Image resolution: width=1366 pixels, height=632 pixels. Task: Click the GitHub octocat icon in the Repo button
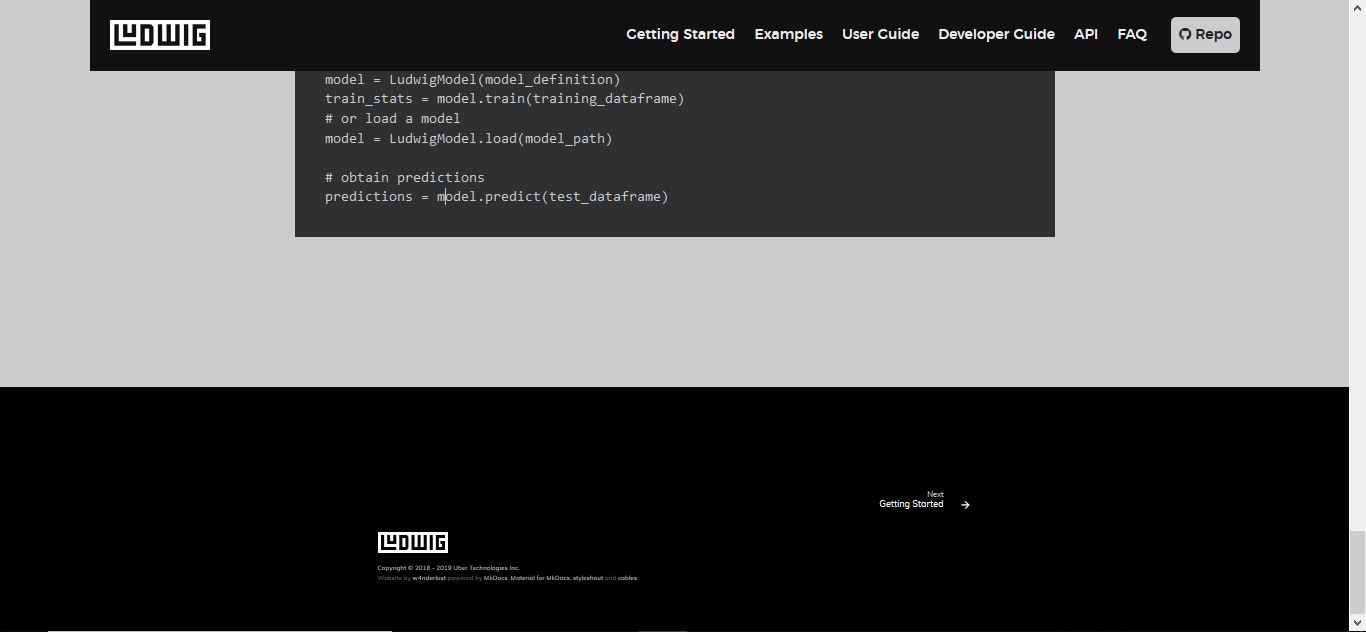tap(1184, 34)
